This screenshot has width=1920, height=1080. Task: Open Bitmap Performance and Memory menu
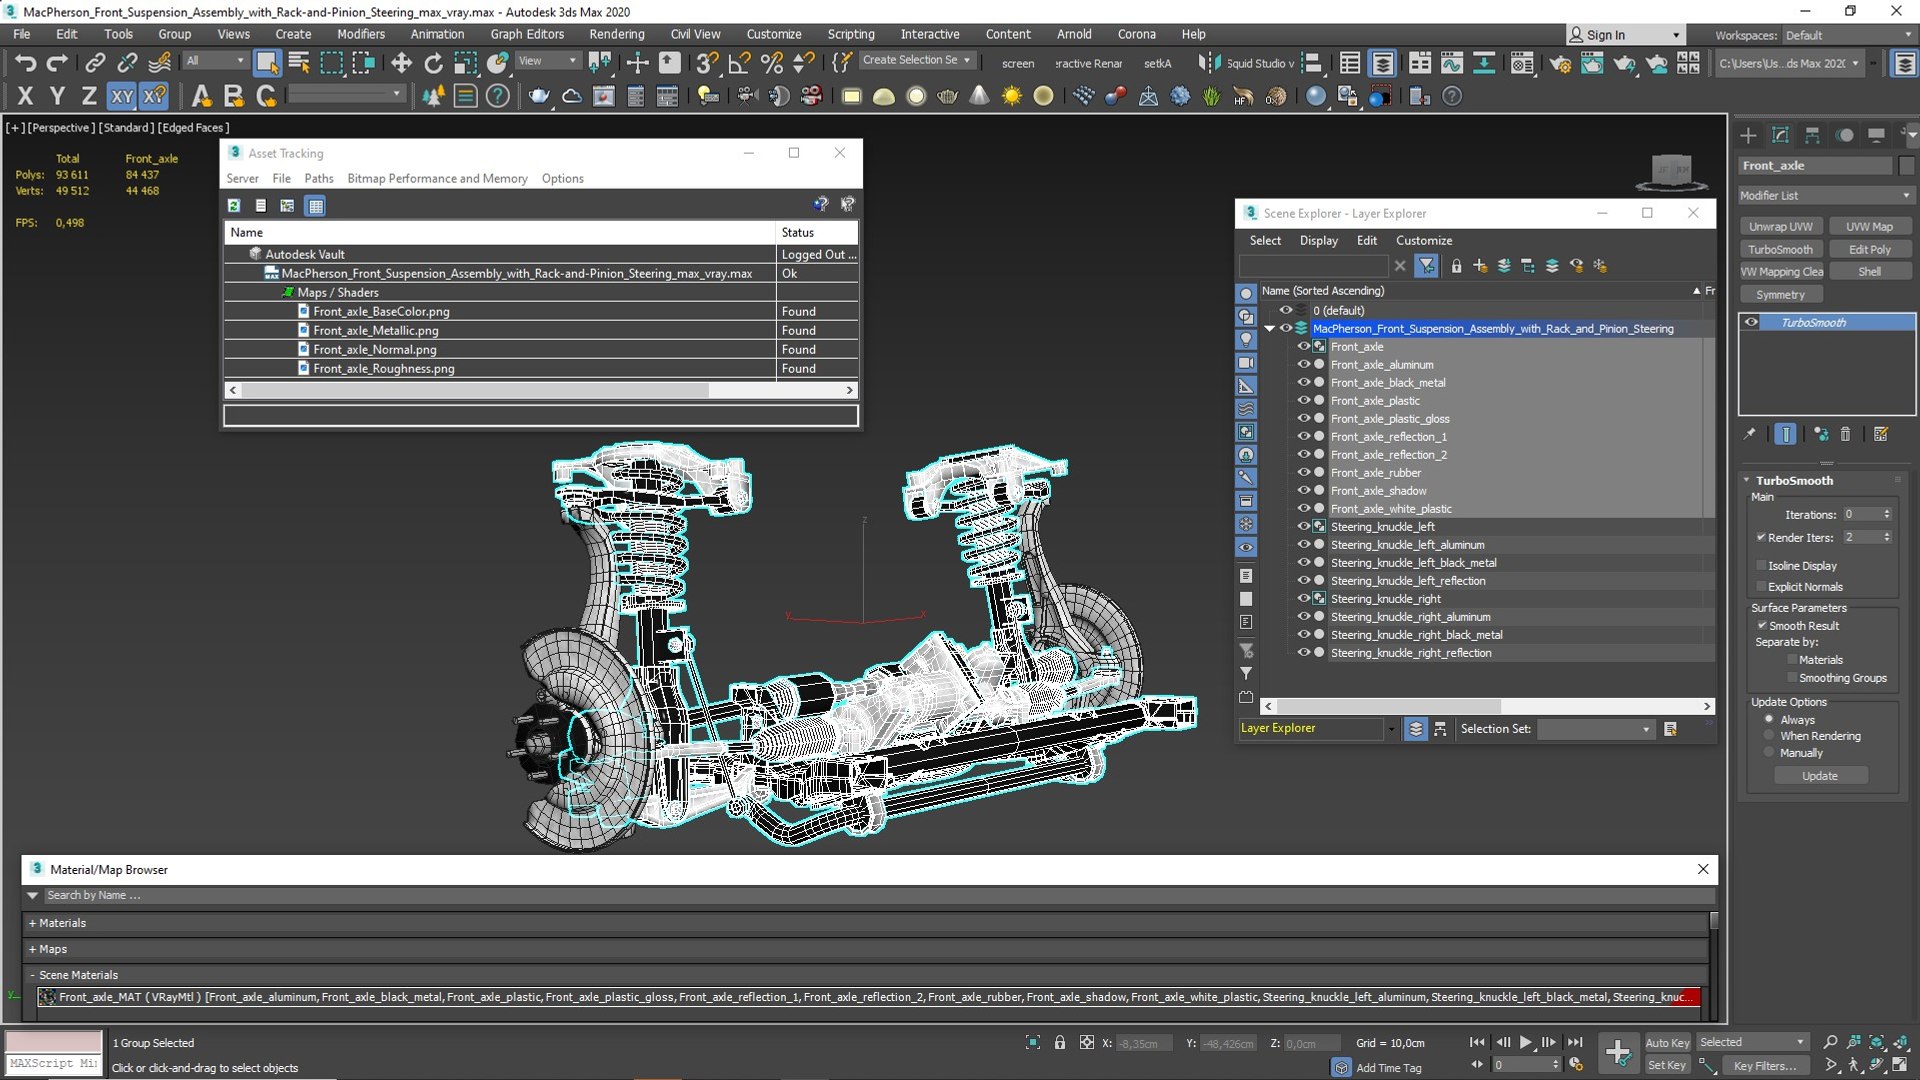coord(437,178)
